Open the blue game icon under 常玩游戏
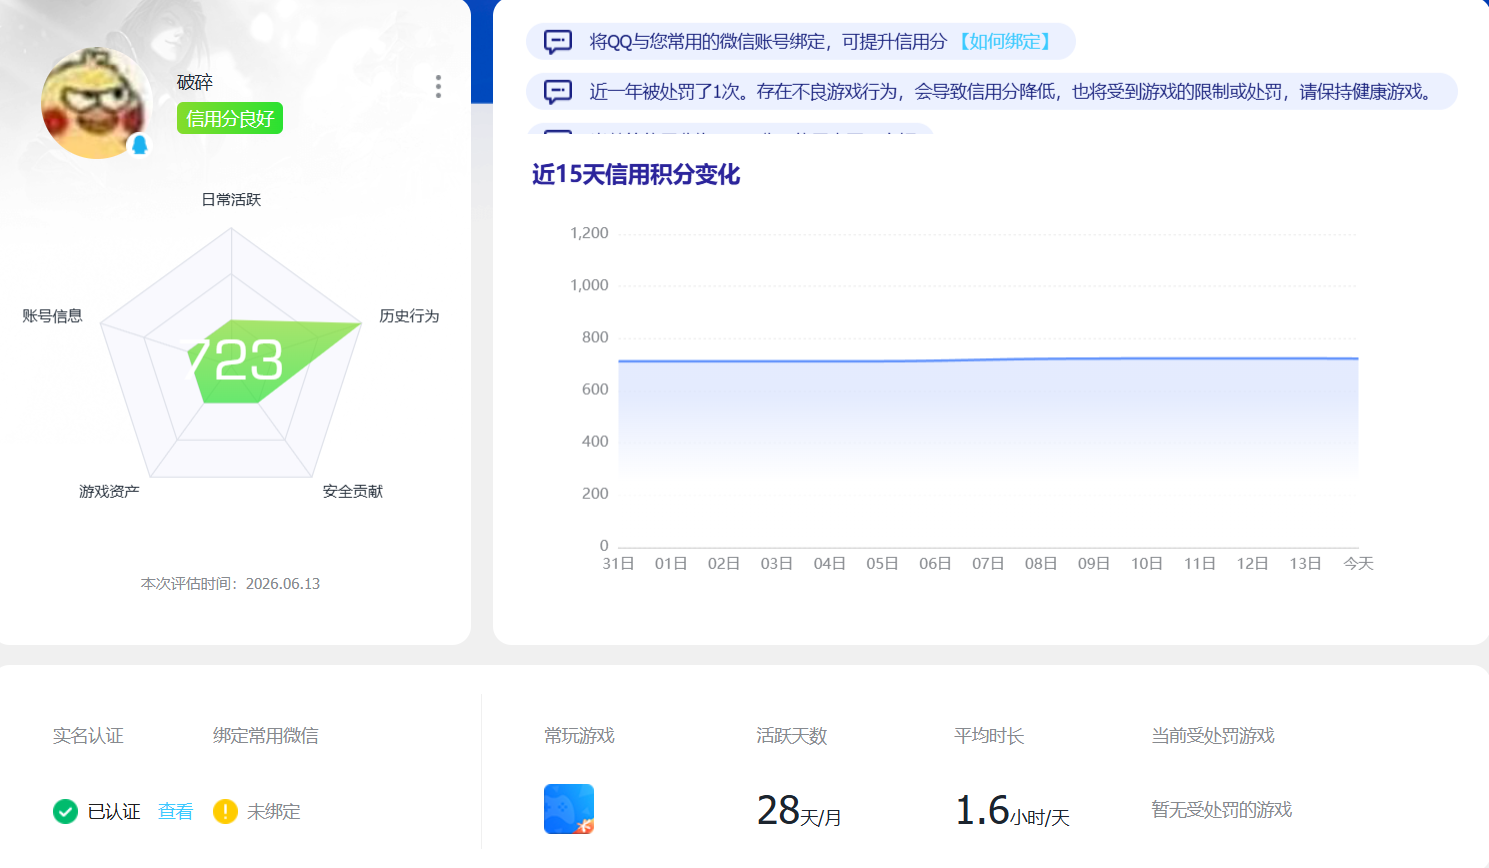 (569, 809)
